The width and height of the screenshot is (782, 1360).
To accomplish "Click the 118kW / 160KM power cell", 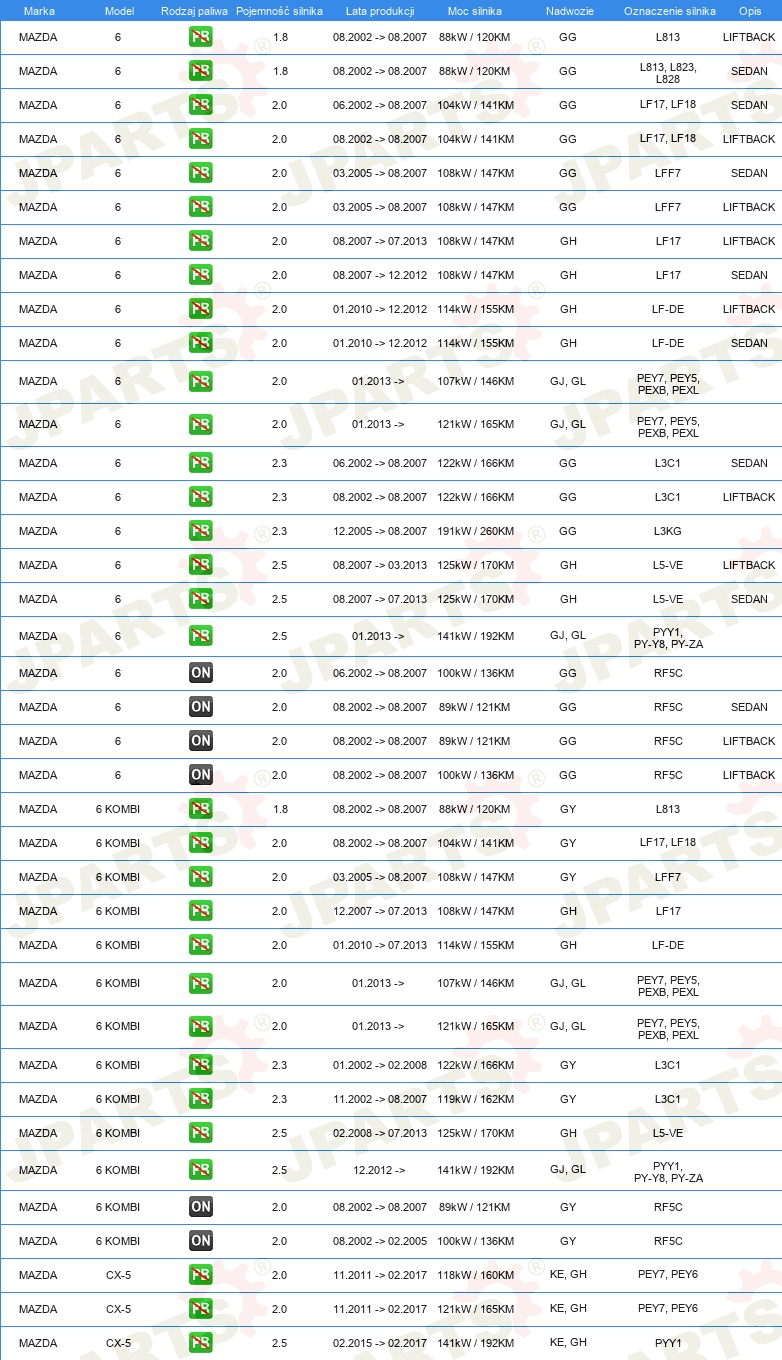I will 476,1275.
